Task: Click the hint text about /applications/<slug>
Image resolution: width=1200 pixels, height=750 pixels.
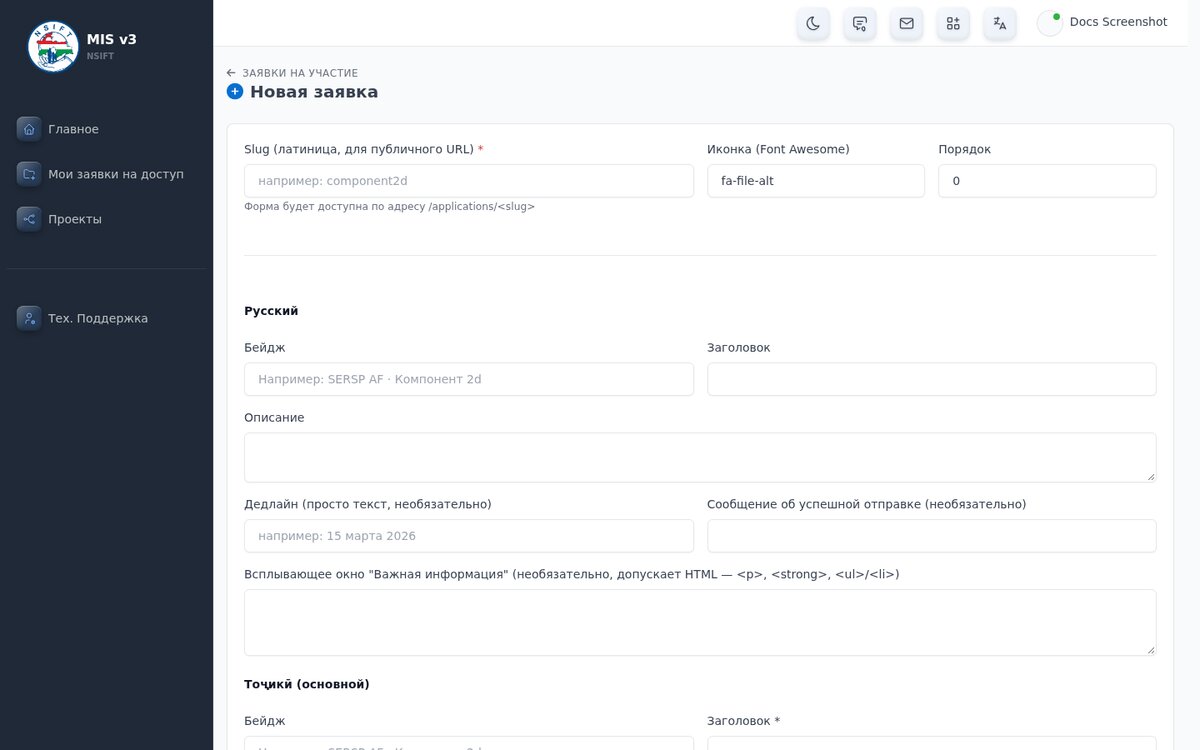Action: [389, 207]
